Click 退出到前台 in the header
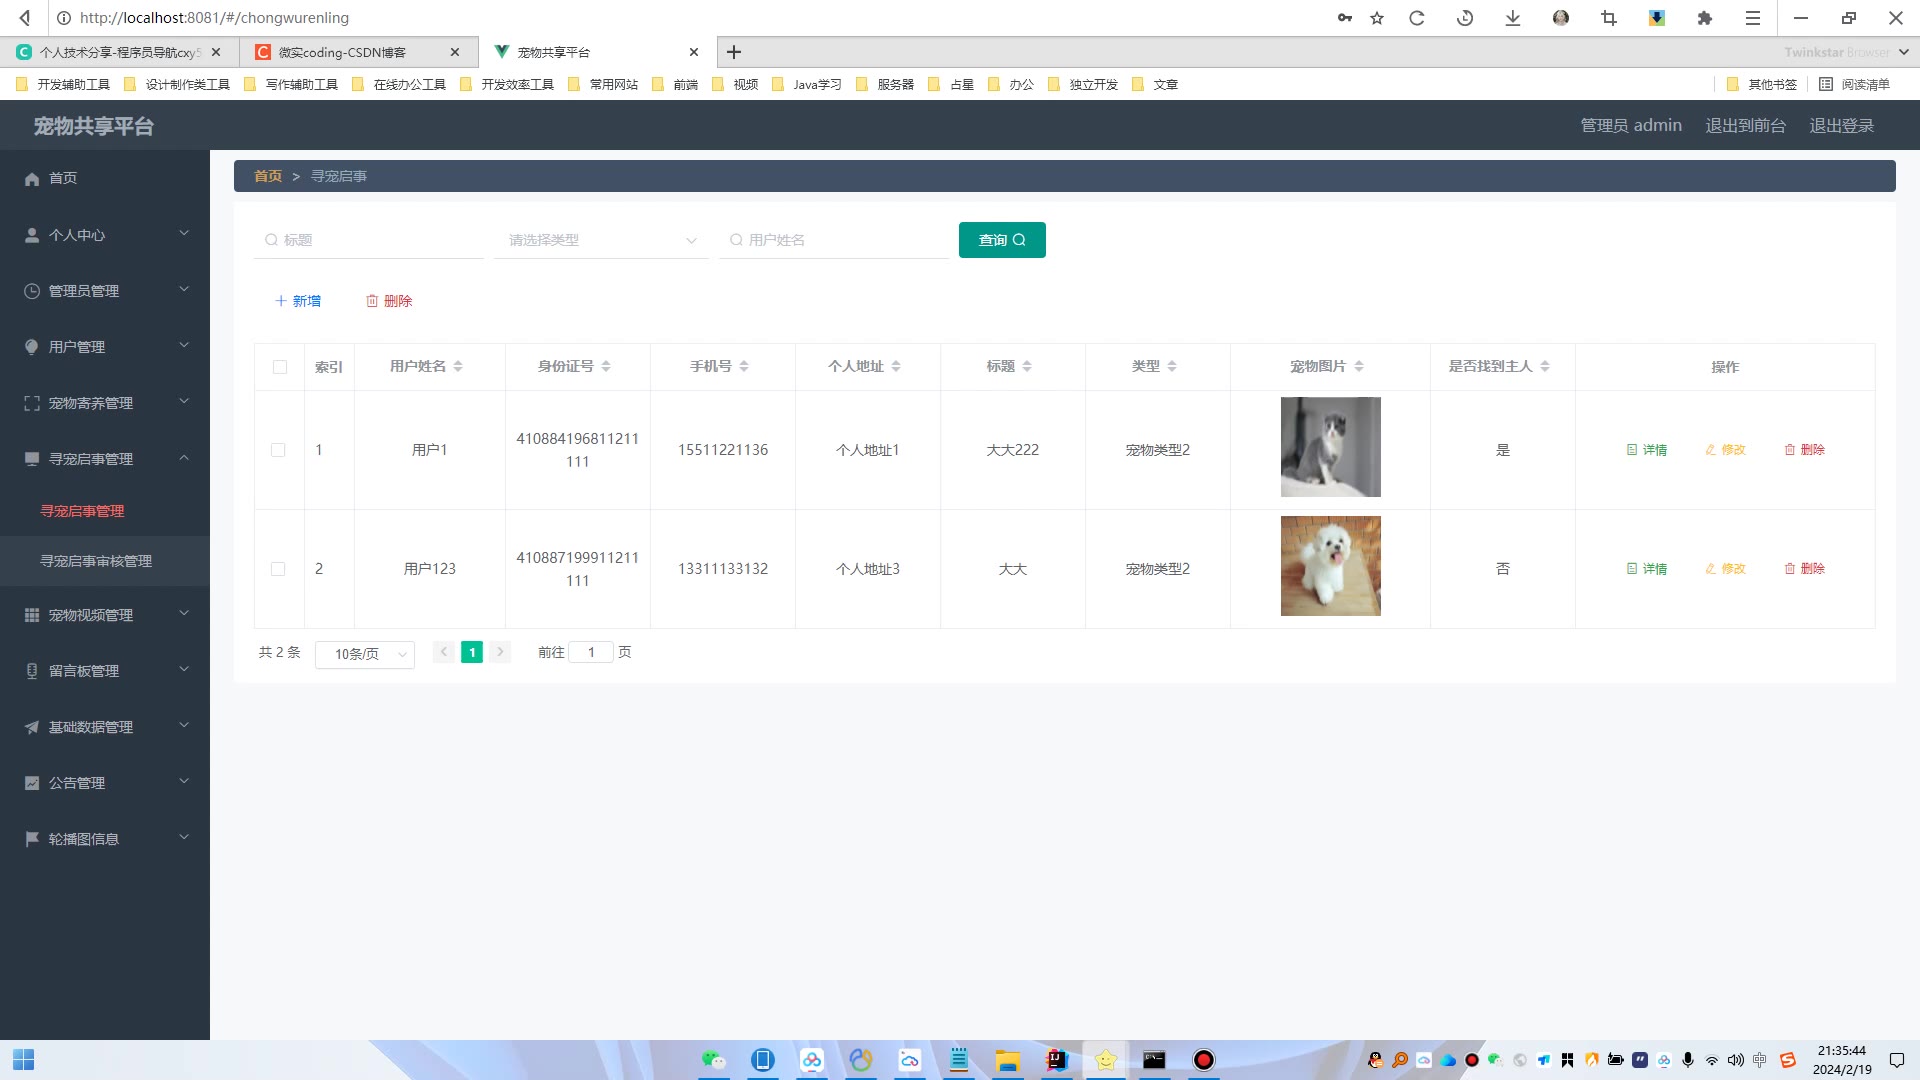The image size is (1920, 1080). (x=1745, y=126)
